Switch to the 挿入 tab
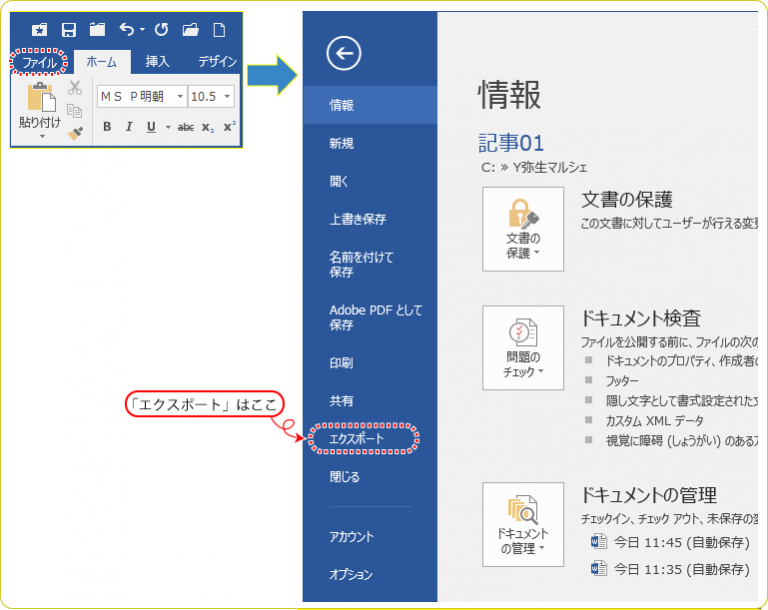The width and height of the screenshot is (768, 610). coord(157,62)
